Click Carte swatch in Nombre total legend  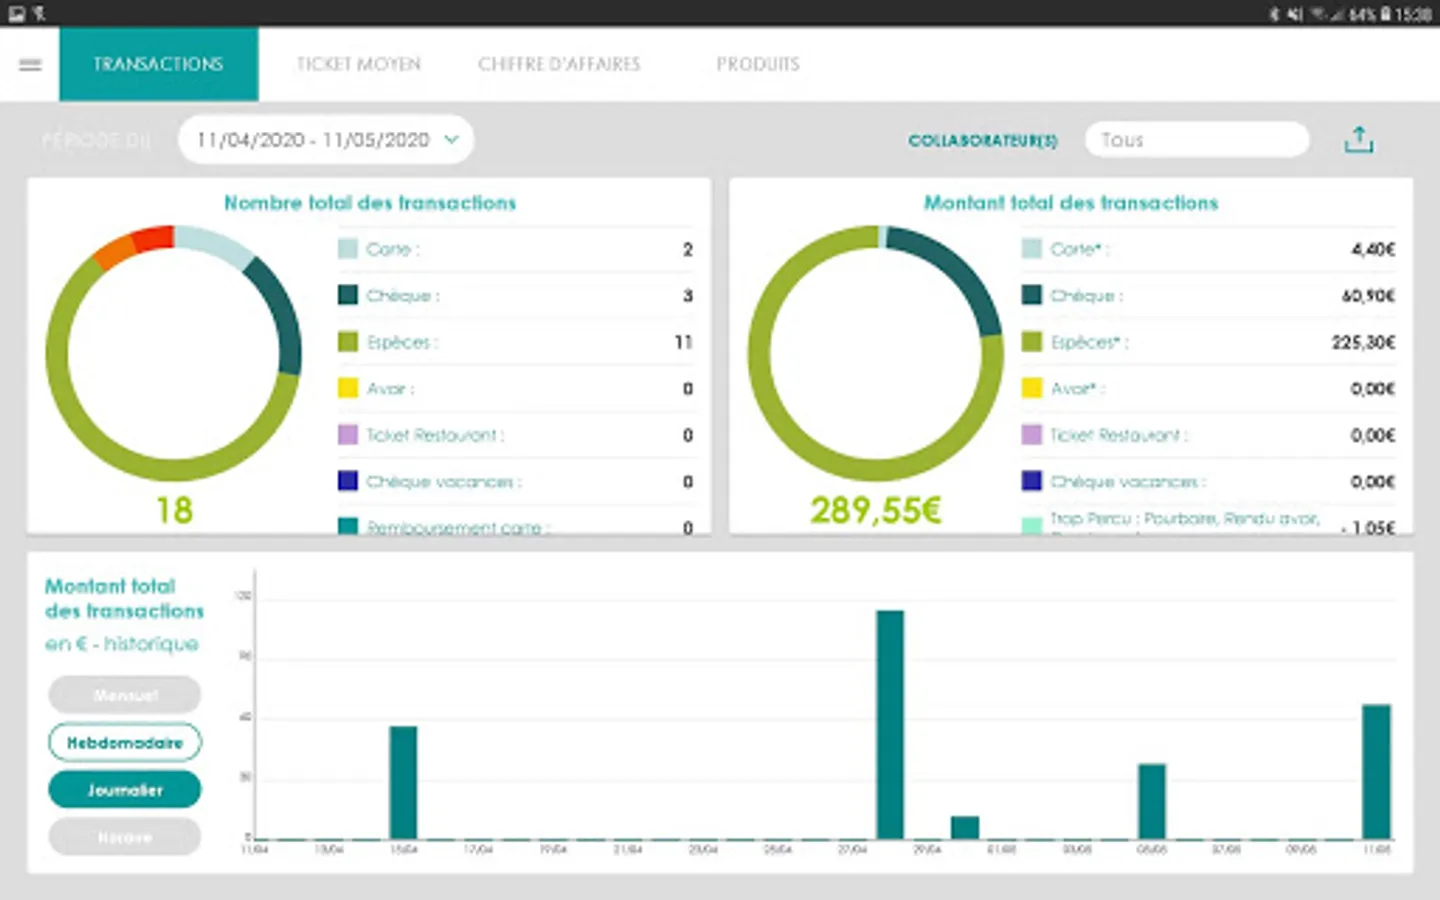[348, 249]
